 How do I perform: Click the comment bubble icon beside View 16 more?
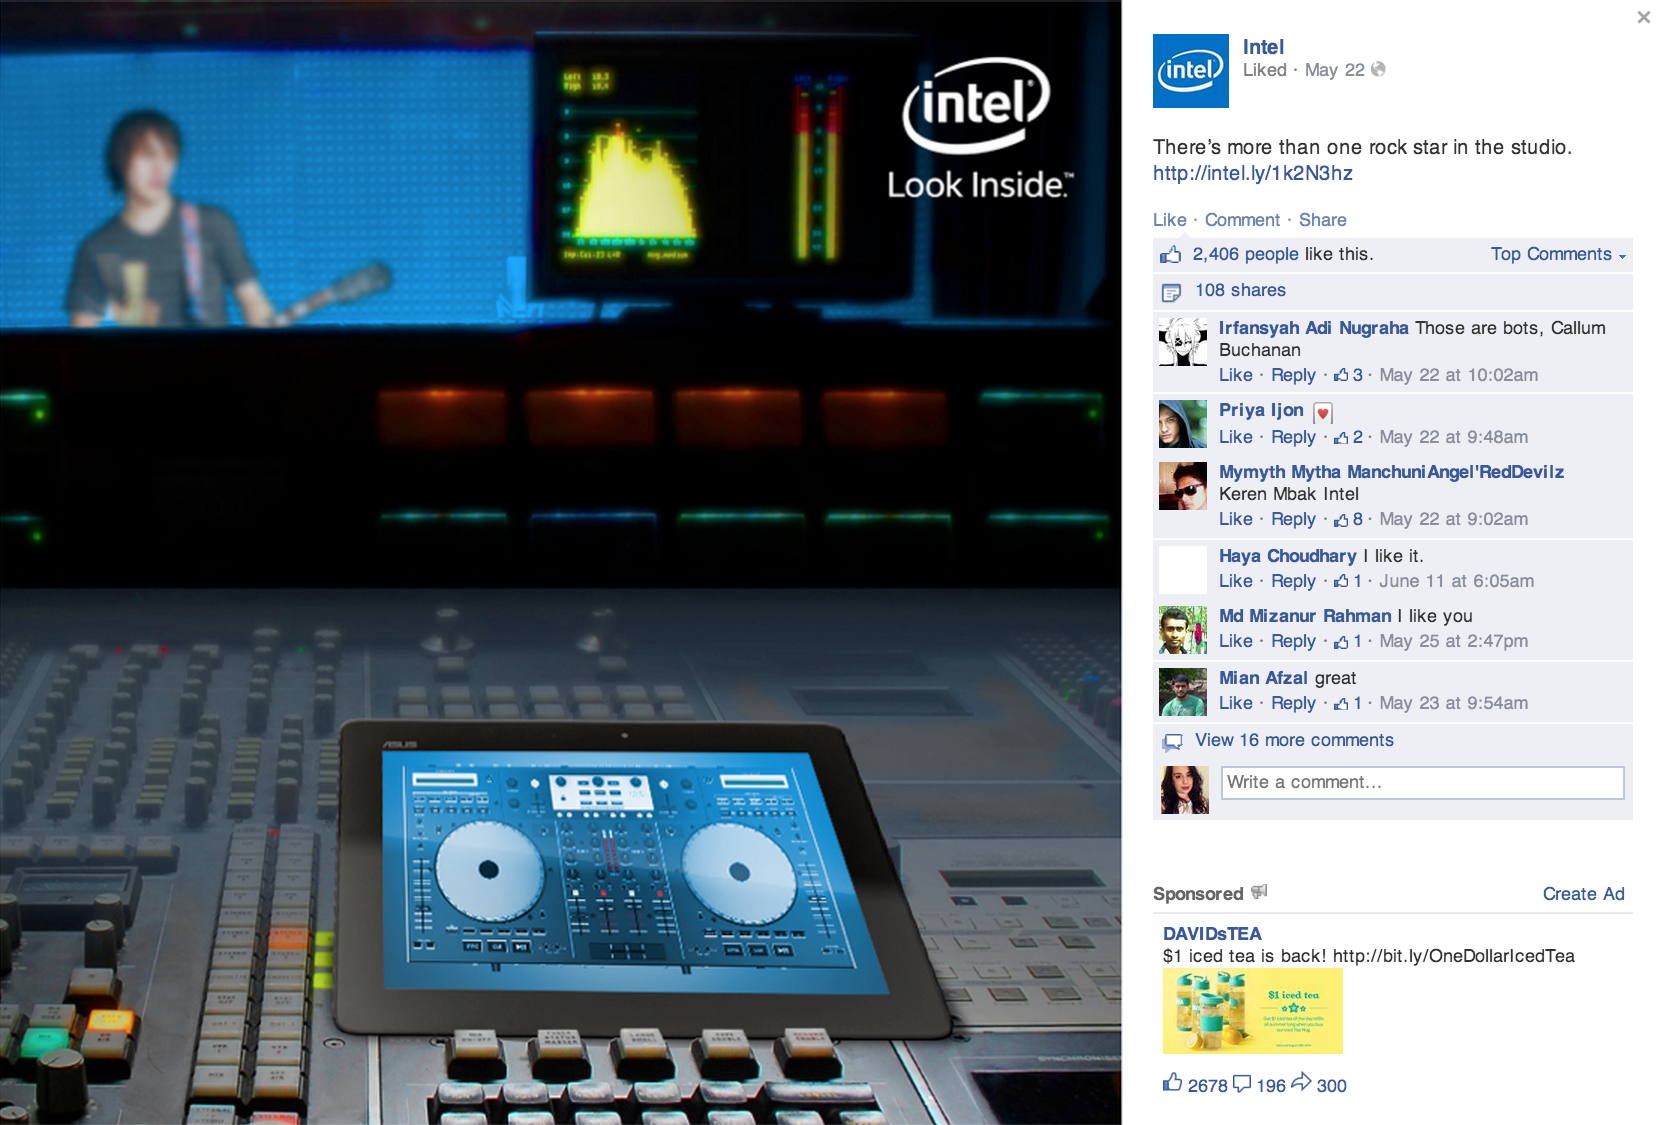pos(1172,742)
